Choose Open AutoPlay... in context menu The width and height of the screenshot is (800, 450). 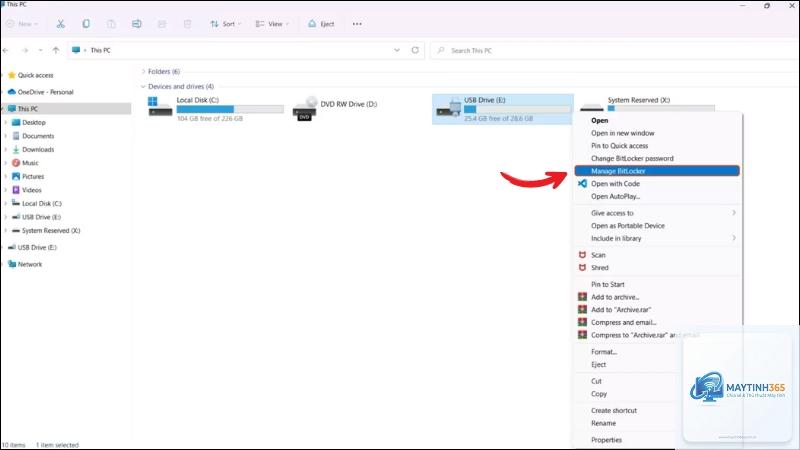(615, 196)
